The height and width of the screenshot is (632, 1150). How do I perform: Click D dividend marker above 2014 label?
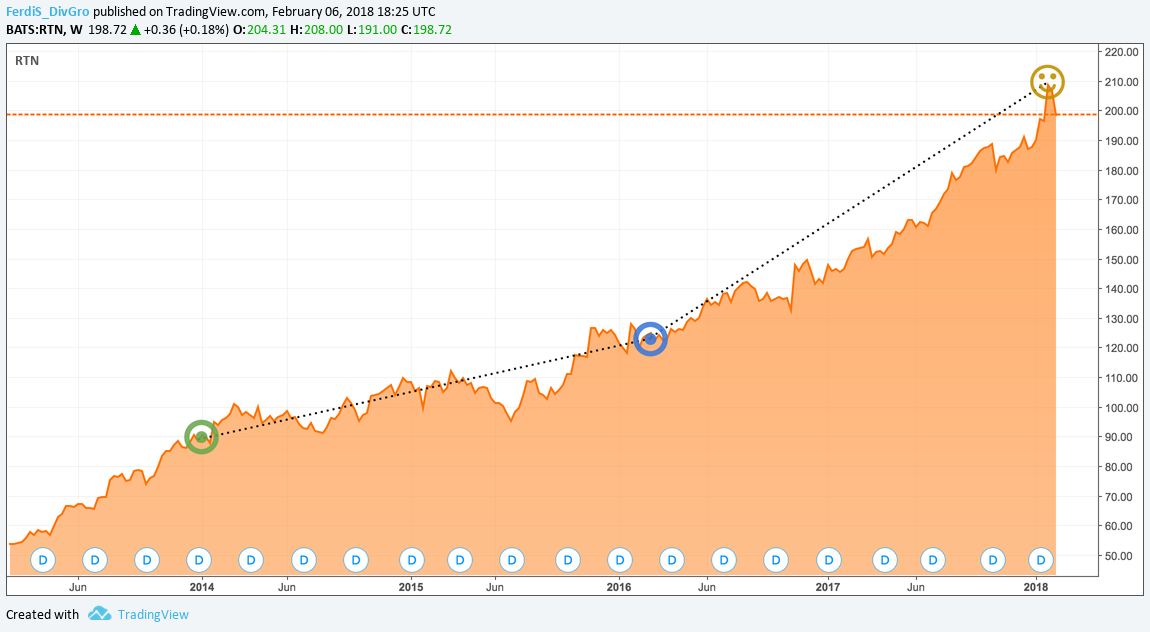pyautogui.click(x=199, y=560)
